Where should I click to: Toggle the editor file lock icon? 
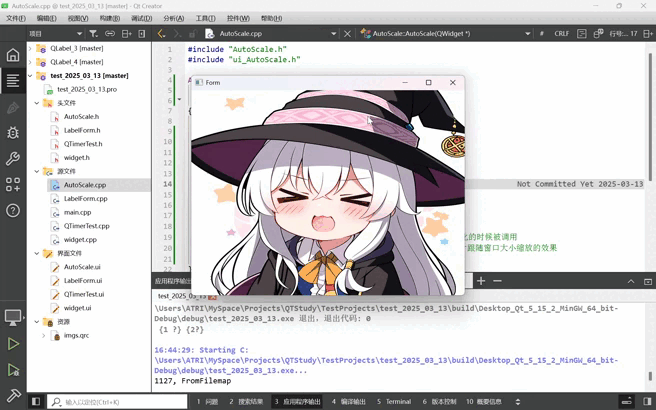coord(192,34)
